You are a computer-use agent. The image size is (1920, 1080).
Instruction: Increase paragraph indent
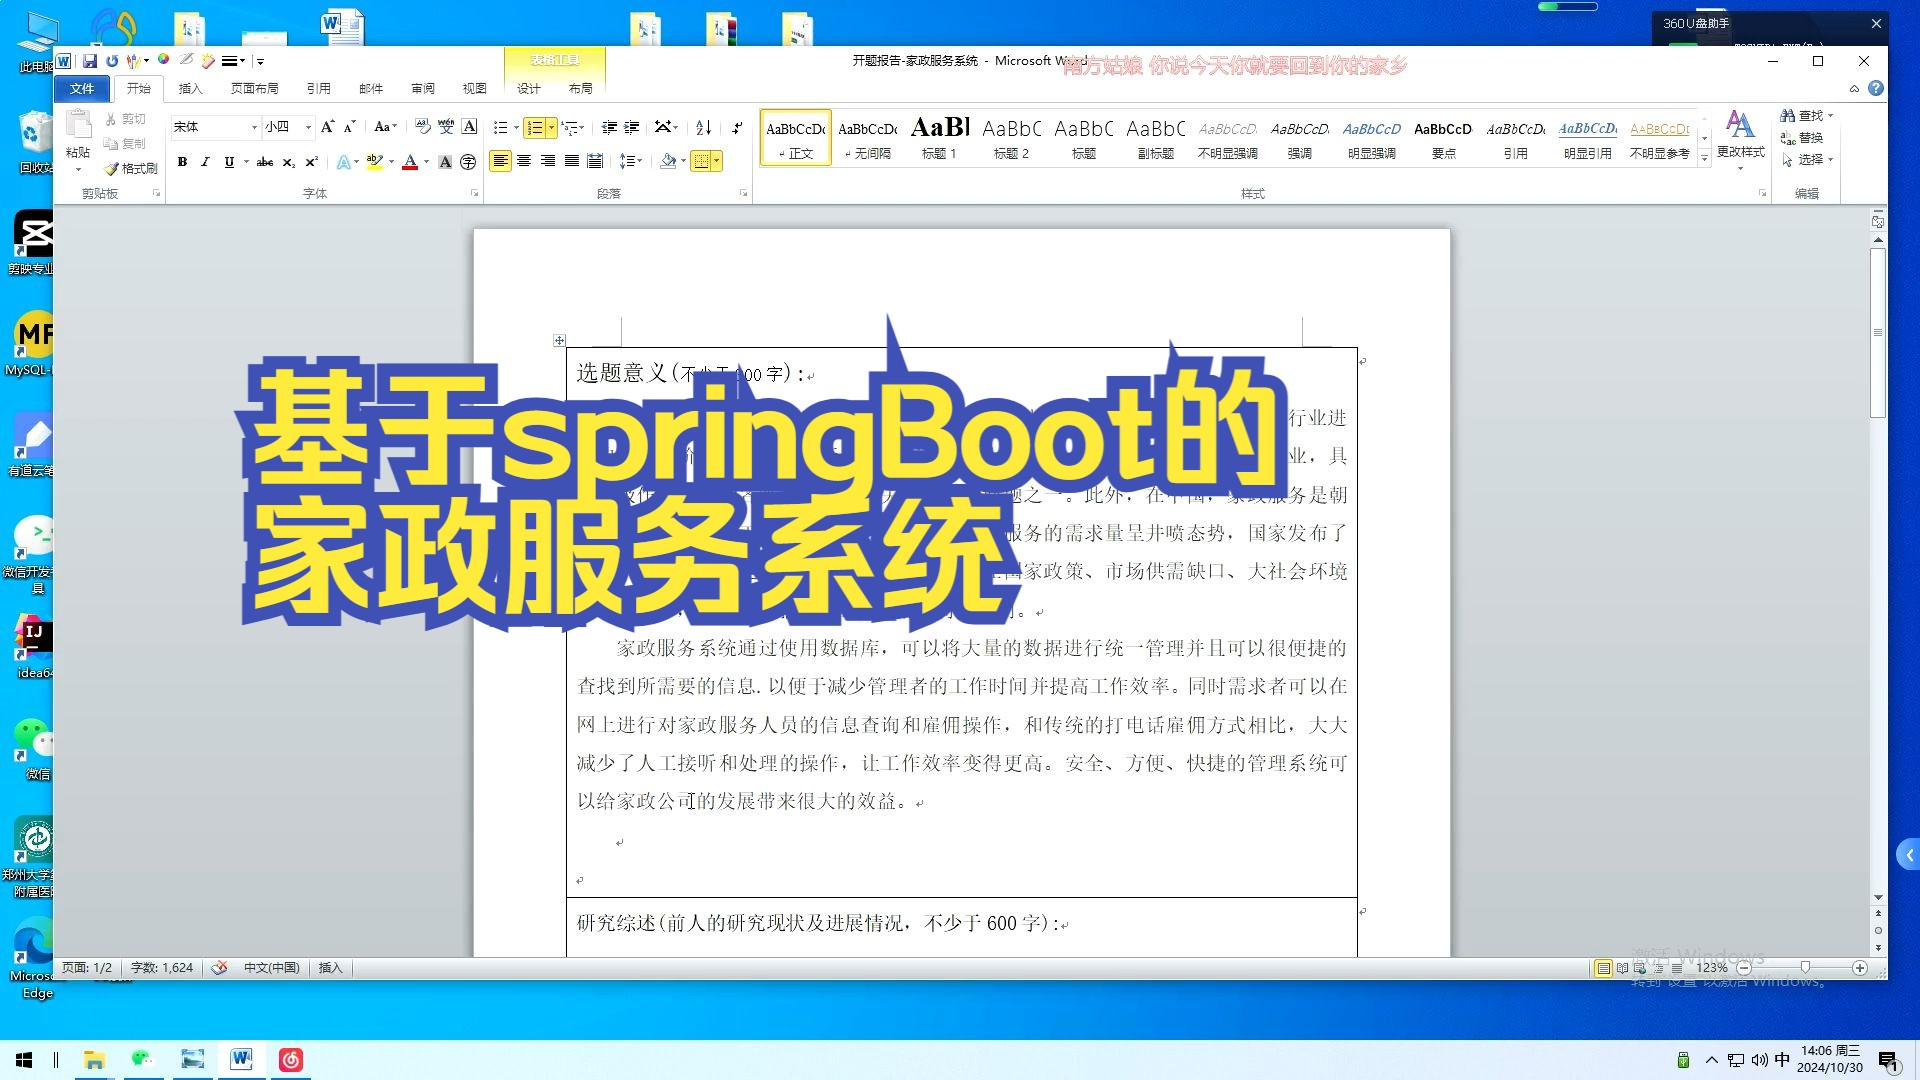631,127
